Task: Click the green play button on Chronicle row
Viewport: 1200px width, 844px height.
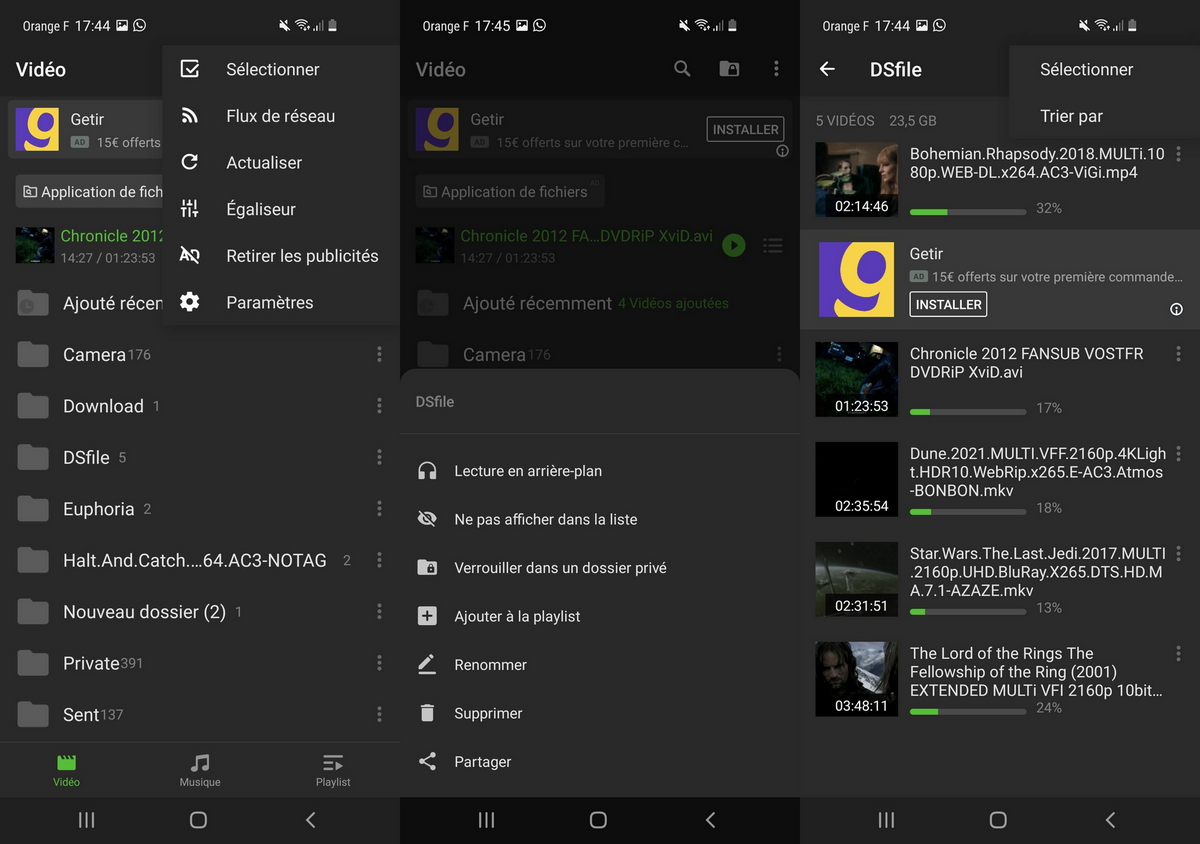Action: (734, 245)
